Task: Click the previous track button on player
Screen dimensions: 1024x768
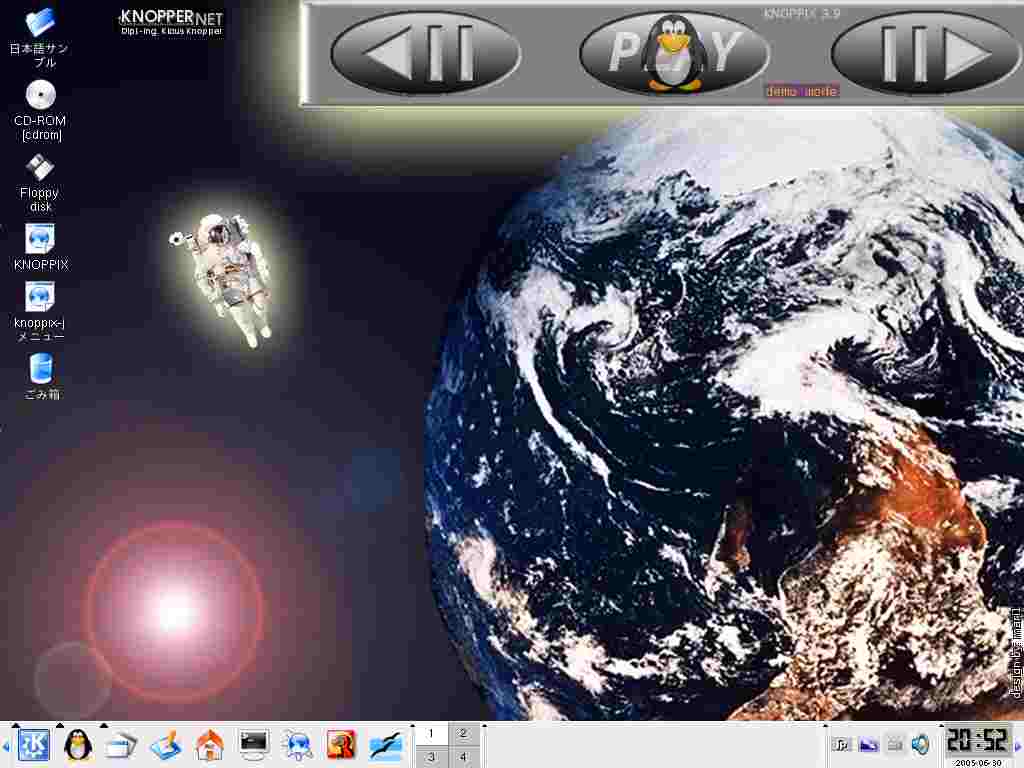Action: pos(425,53)
